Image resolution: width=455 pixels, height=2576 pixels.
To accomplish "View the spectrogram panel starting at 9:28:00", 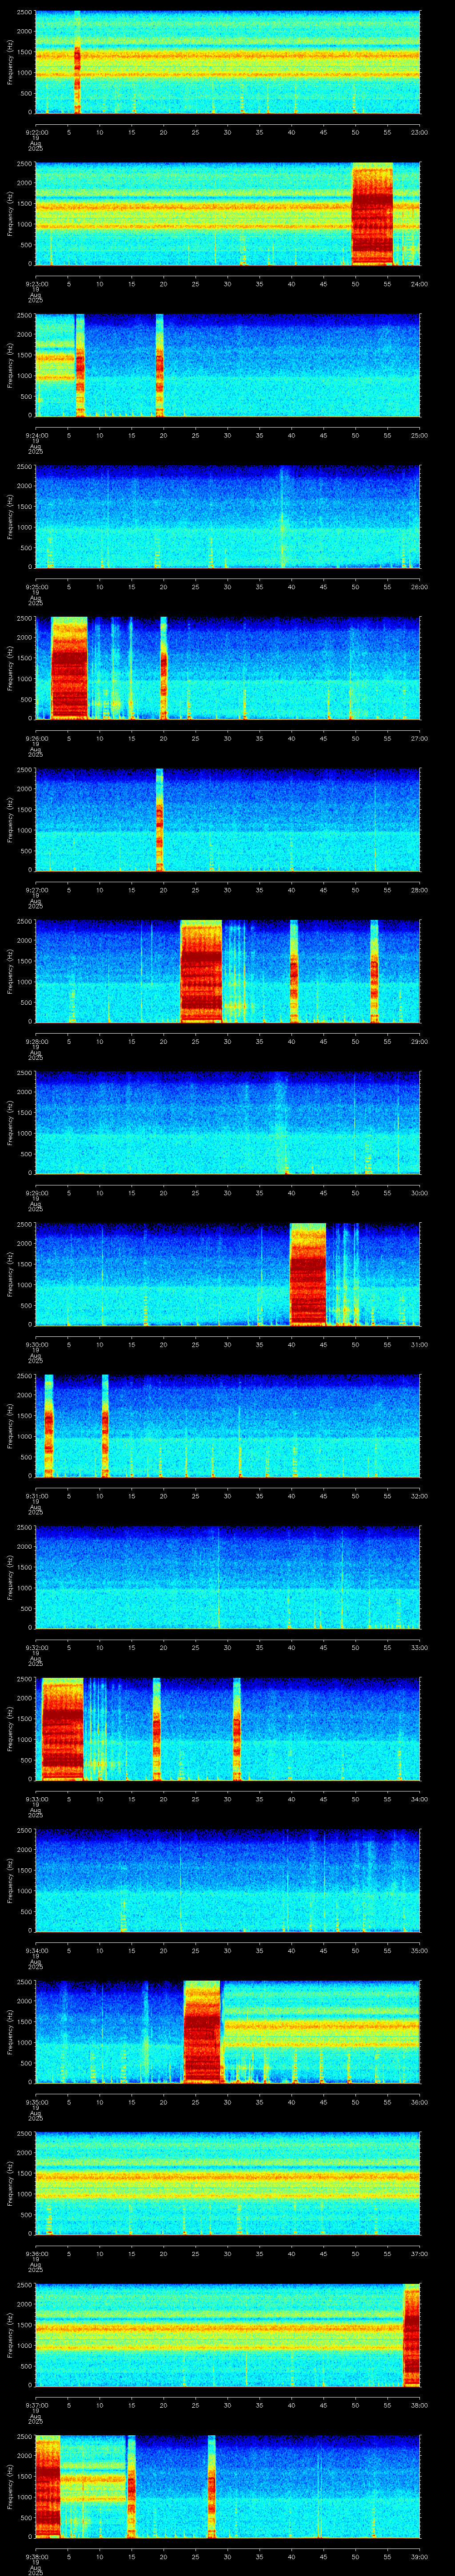I will coord(227,972).
